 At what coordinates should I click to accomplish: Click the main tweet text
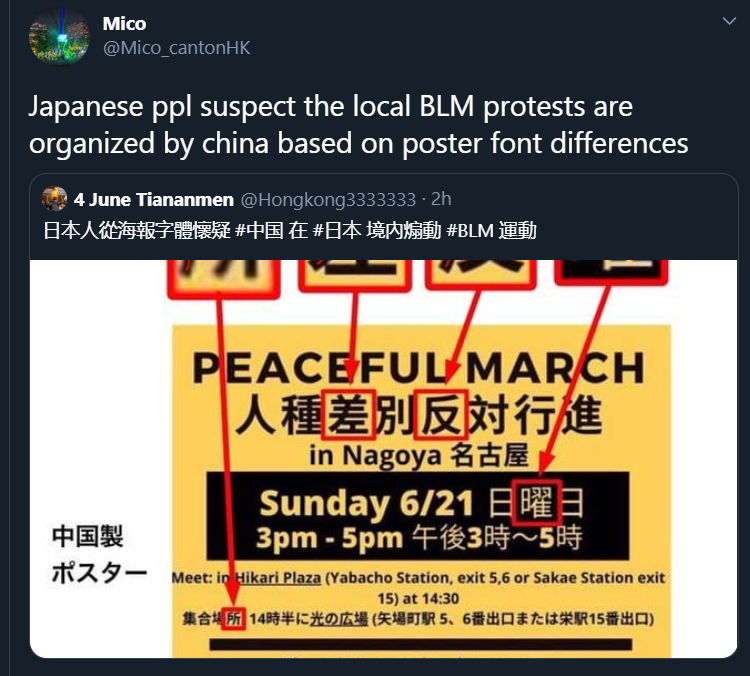coord(359,124)
